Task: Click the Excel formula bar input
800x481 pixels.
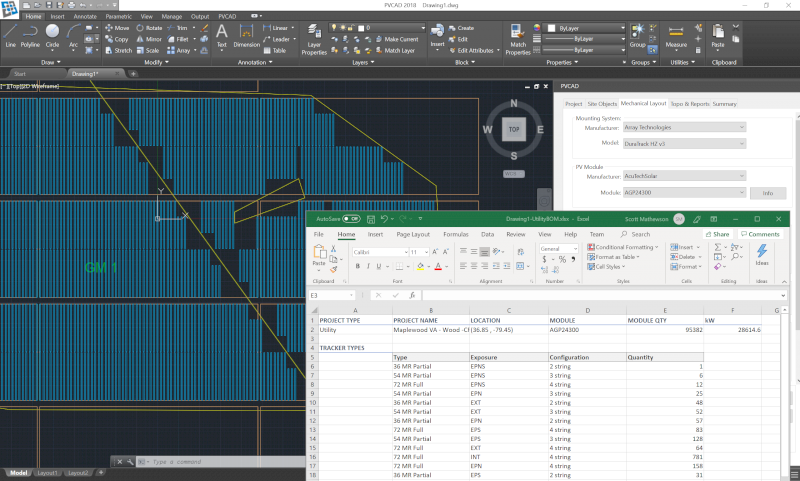Action: click(600, 296)
